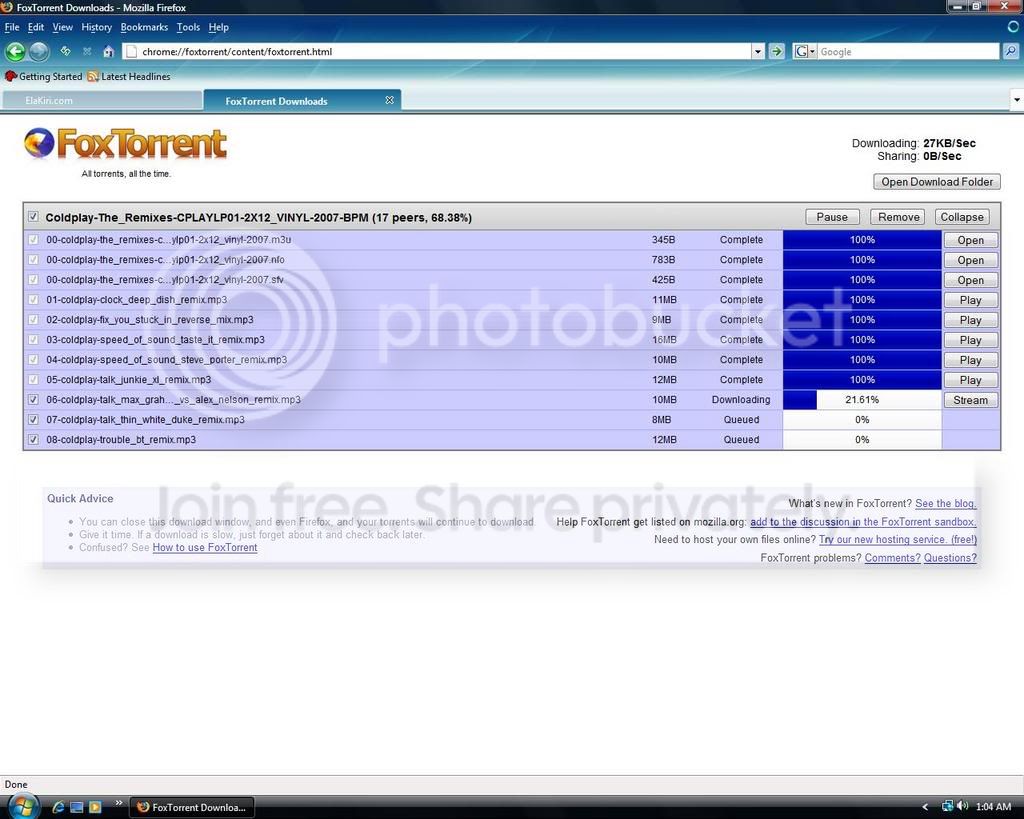The height and width of the screenshot is (819, 1024).
Task: Click the 0% progress bar for track 07
Action: click(862, 420)
